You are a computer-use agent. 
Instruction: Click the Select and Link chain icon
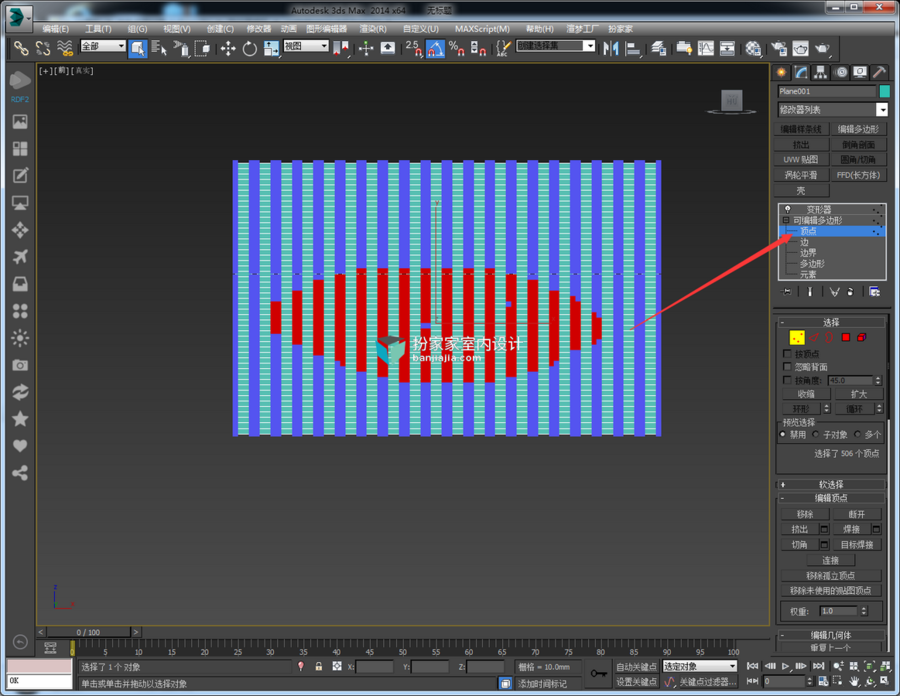tap(21, 48)
